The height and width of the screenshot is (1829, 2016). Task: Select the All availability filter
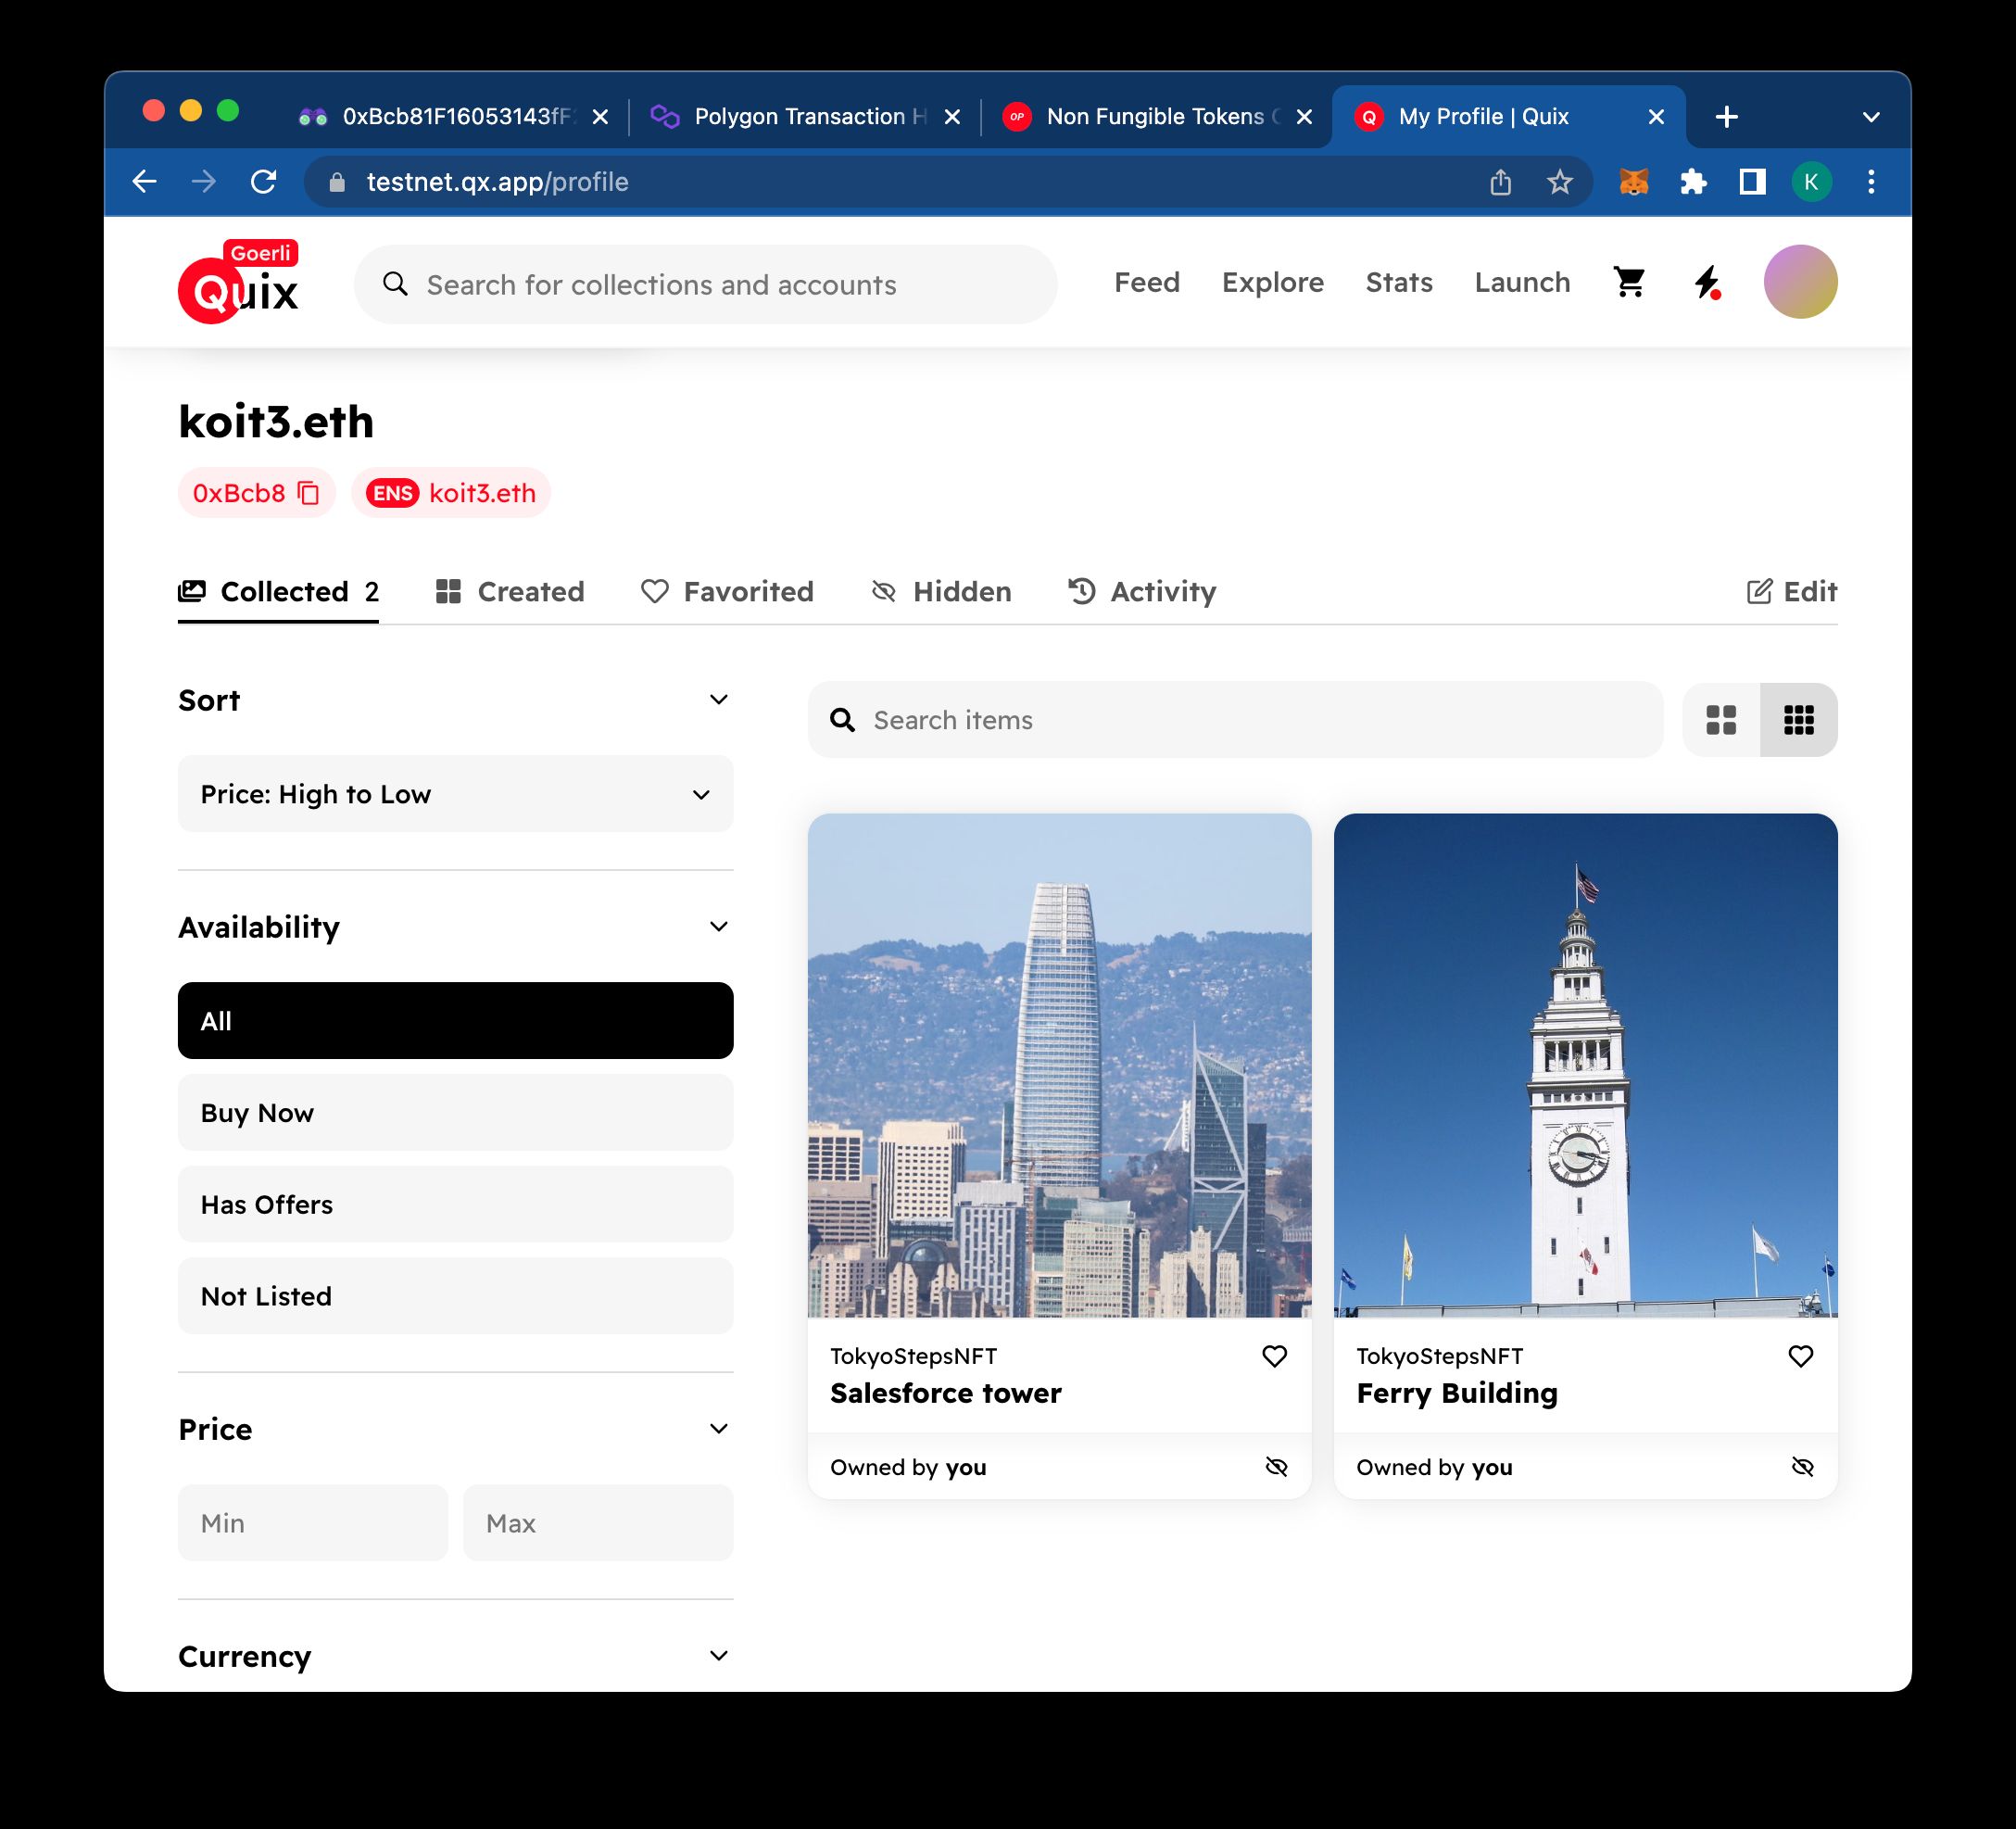click(456, 1021)
